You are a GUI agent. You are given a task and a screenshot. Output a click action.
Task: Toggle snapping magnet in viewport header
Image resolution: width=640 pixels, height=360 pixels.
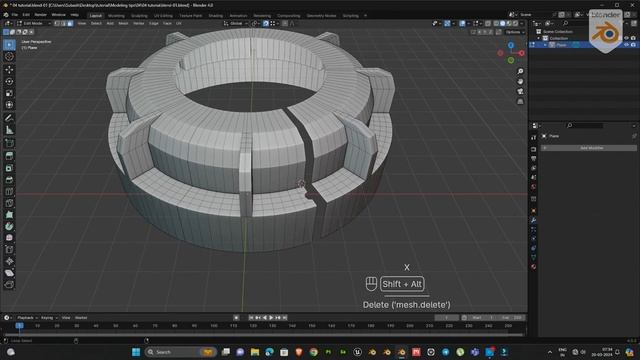(x=266, y=24)
